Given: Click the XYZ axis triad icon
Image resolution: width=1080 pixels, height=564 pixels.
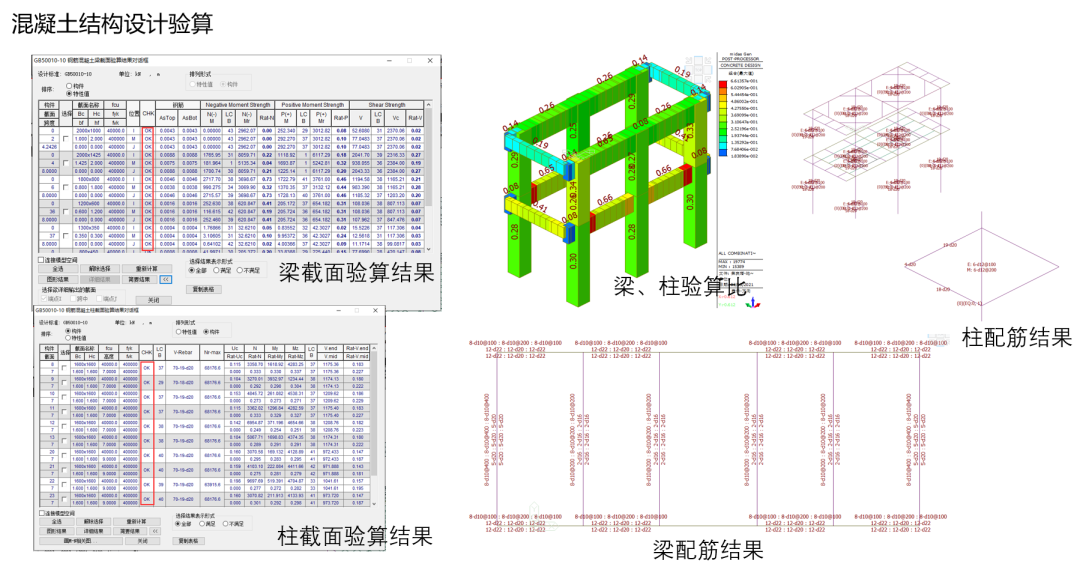Looking at the screenshot, I should tap(753, 302).
